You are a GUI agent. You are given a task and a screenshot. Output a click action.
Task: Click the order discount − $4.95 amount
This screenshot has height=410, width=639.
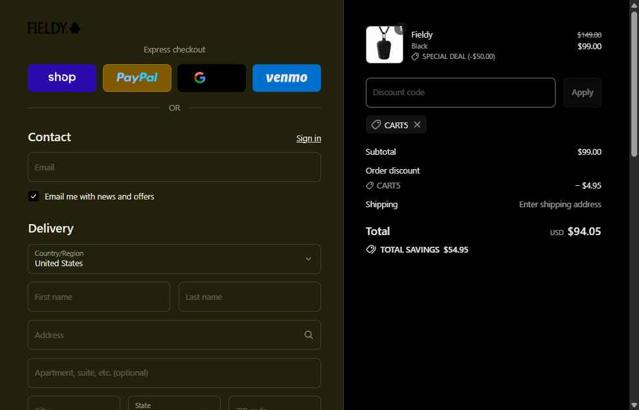coord(588,186)
